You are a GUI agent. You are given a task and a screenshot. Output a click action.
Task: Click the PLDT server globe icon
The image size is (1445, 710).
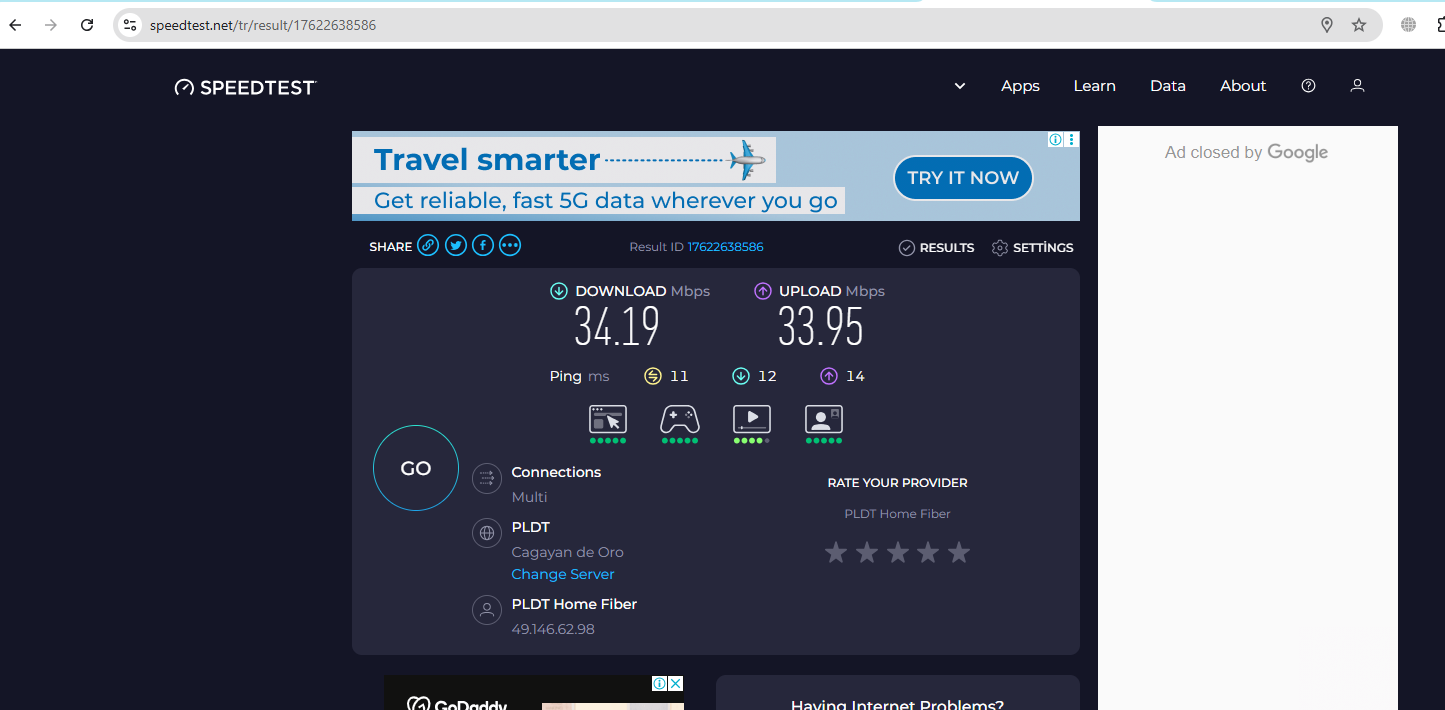tap(487, 533)
